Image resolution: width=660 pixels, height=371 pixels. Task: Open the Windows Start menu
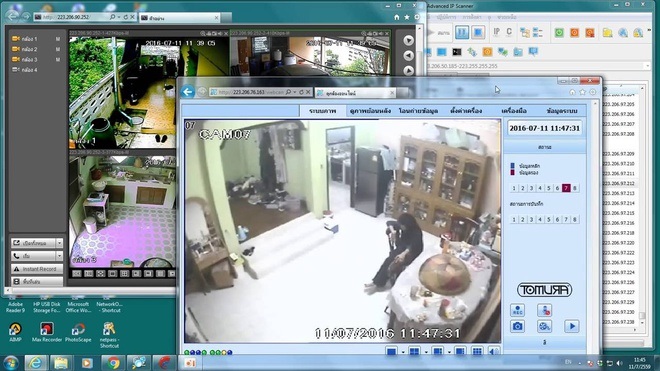tap(10, 363)
